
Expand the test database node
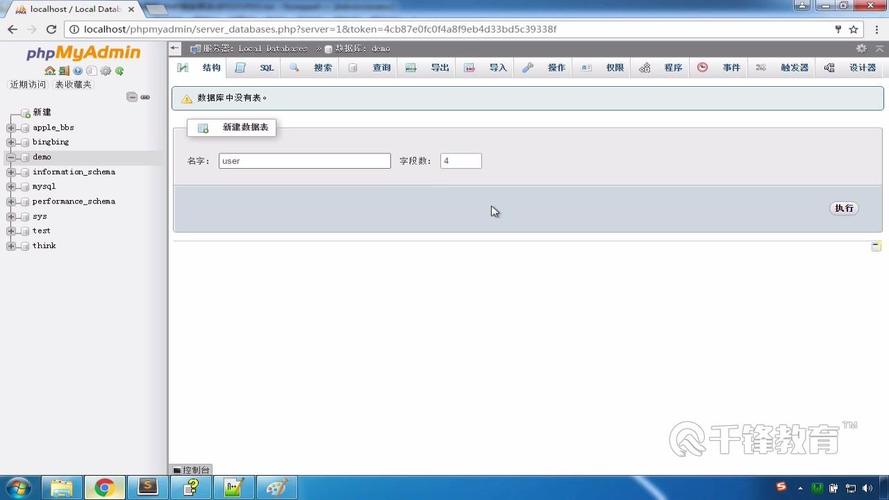11,231
